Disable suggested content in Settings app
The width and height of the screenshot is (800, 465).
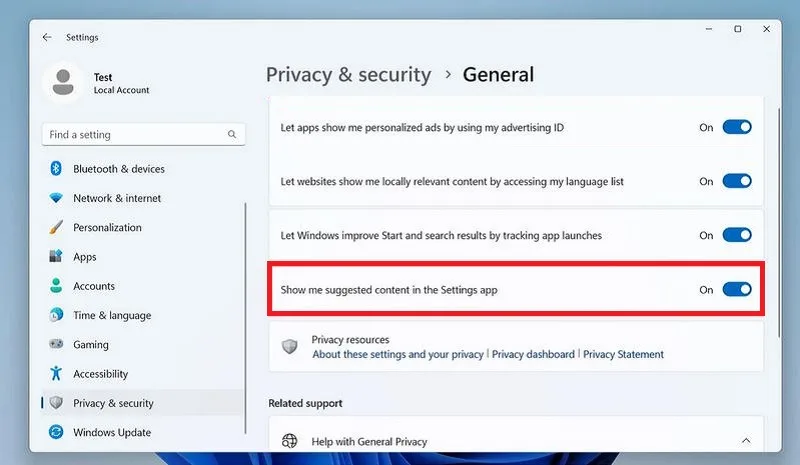[737, 289]
